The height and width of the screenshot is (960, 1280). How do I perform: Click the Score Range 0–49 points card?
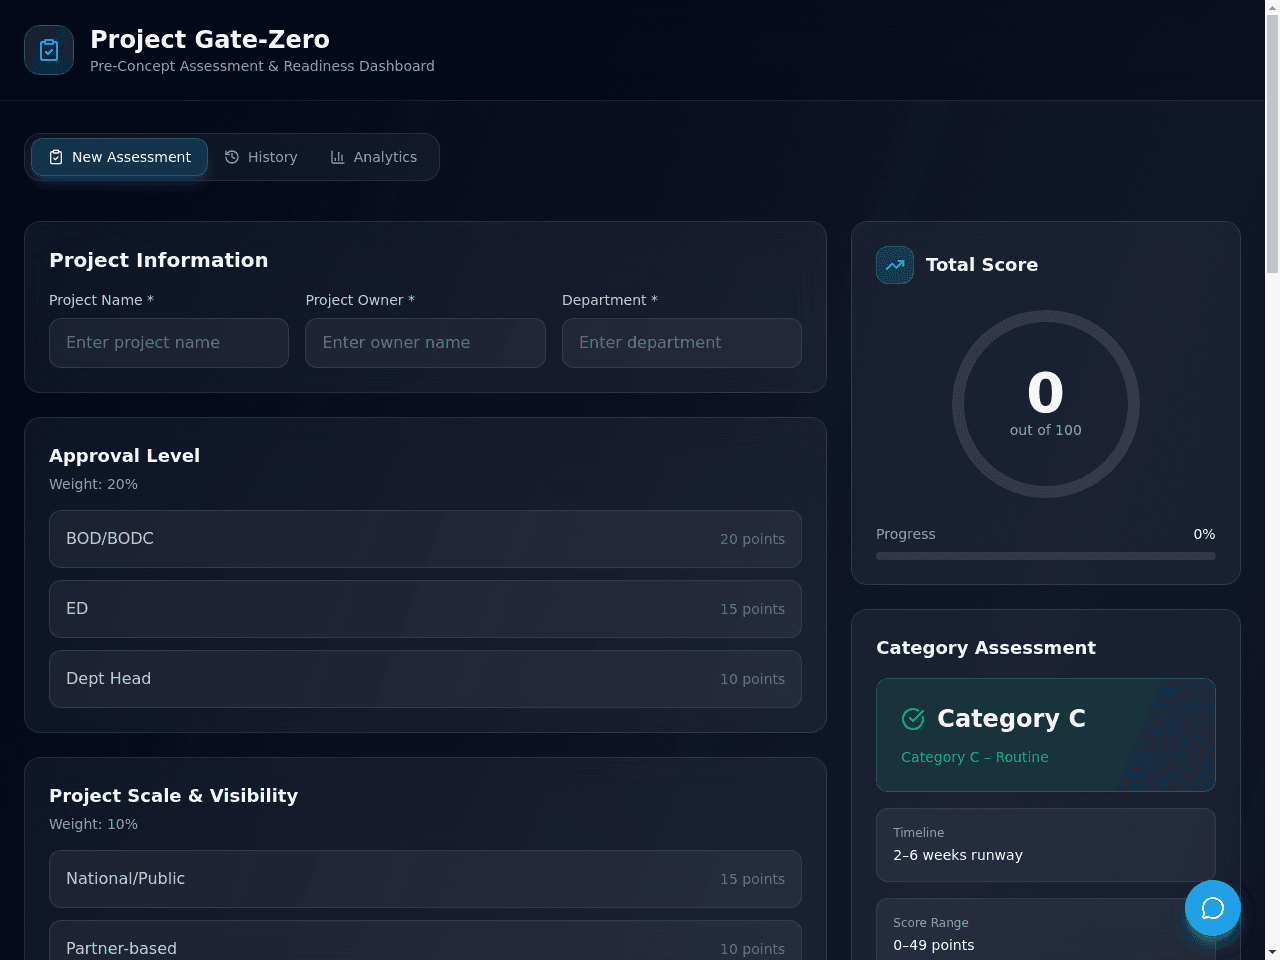tap(1046, 930)
